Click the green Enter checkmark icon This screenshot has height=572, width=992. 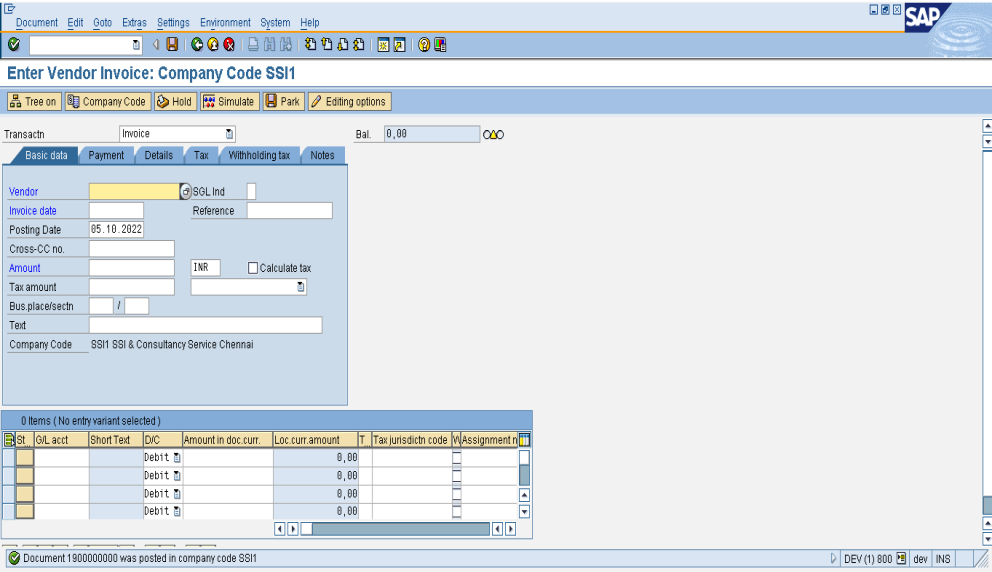pyautogui.click(x=13, y=45)
